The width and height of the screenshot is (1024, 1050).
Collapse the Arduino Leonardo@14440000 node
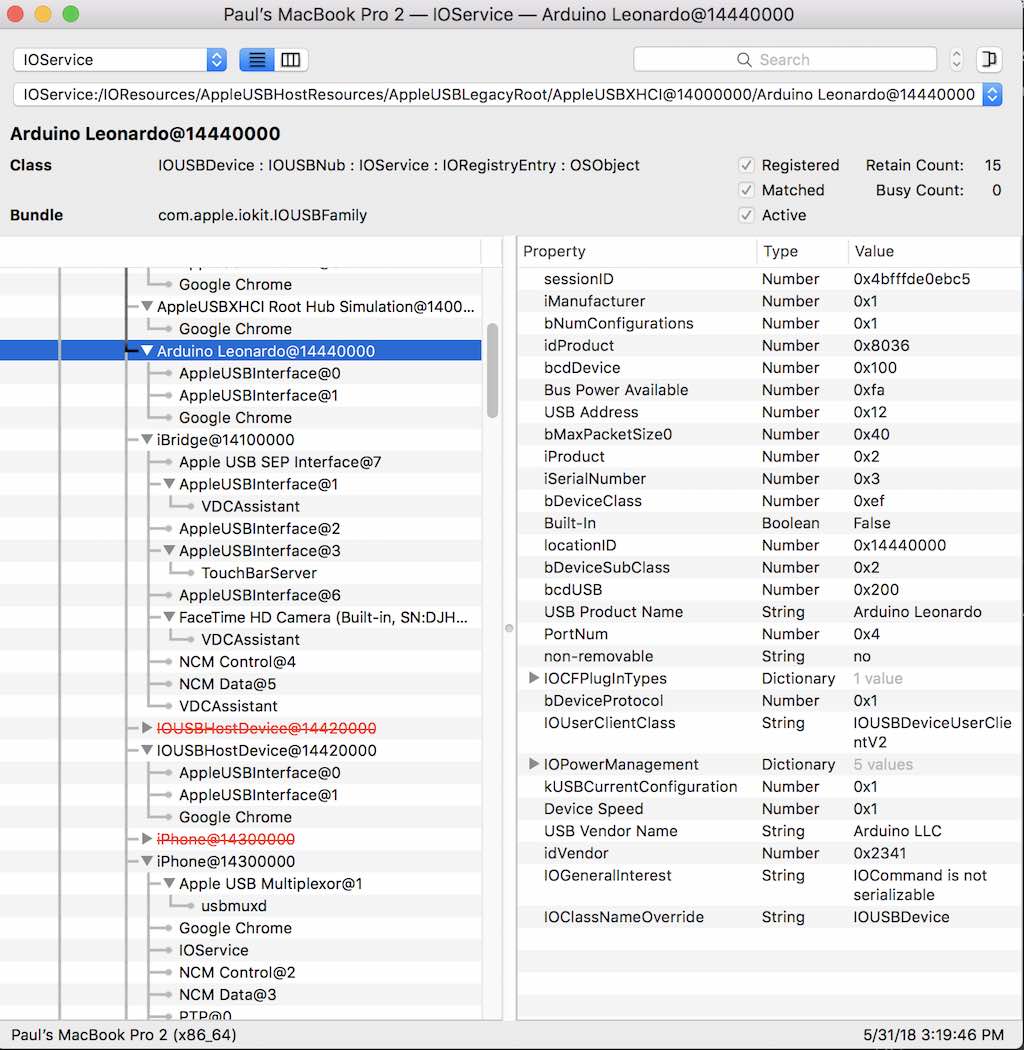(147, 351)
